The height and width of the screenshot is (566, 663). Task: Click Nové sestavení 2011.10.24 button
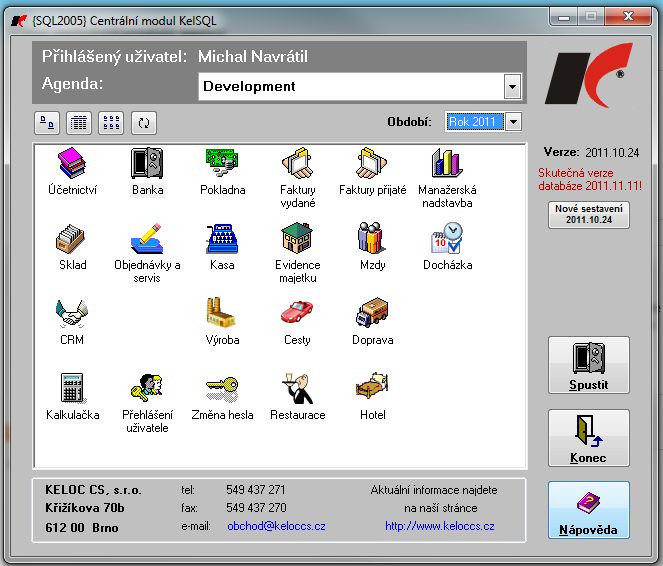tap(589, 215)
